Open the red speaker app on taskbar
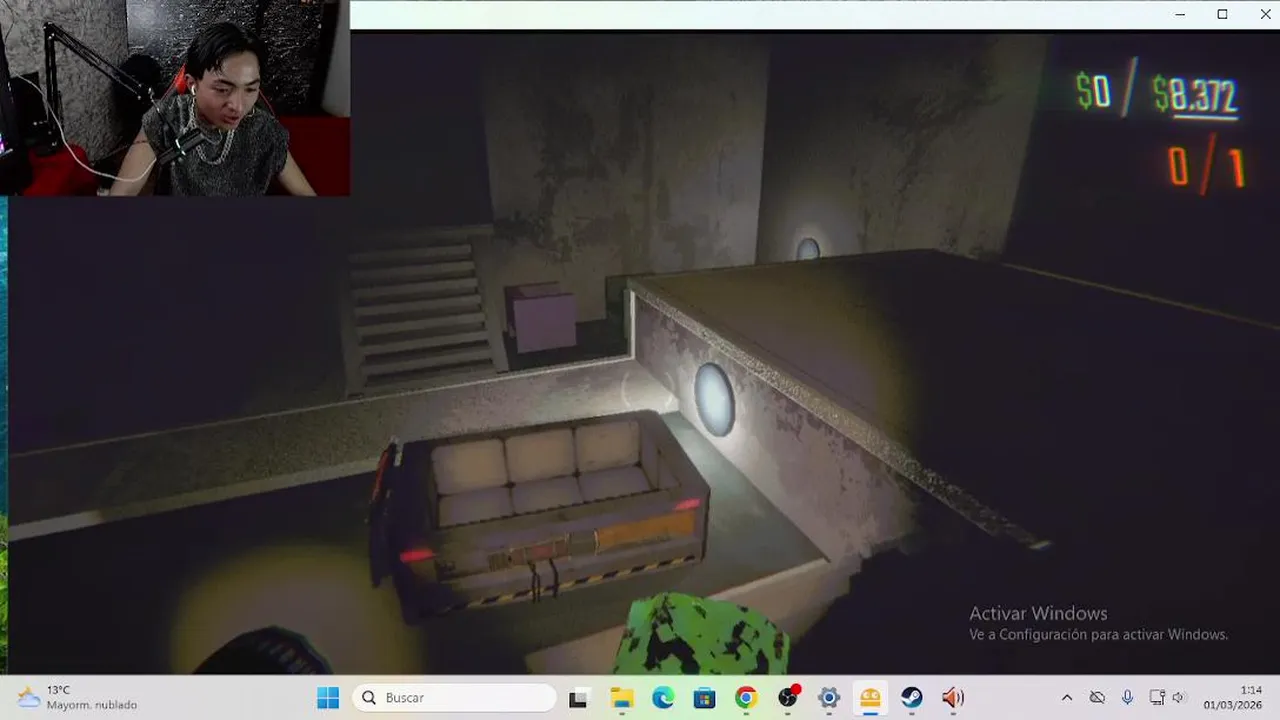The image size is (1280, 720). [x=953, y=698]
